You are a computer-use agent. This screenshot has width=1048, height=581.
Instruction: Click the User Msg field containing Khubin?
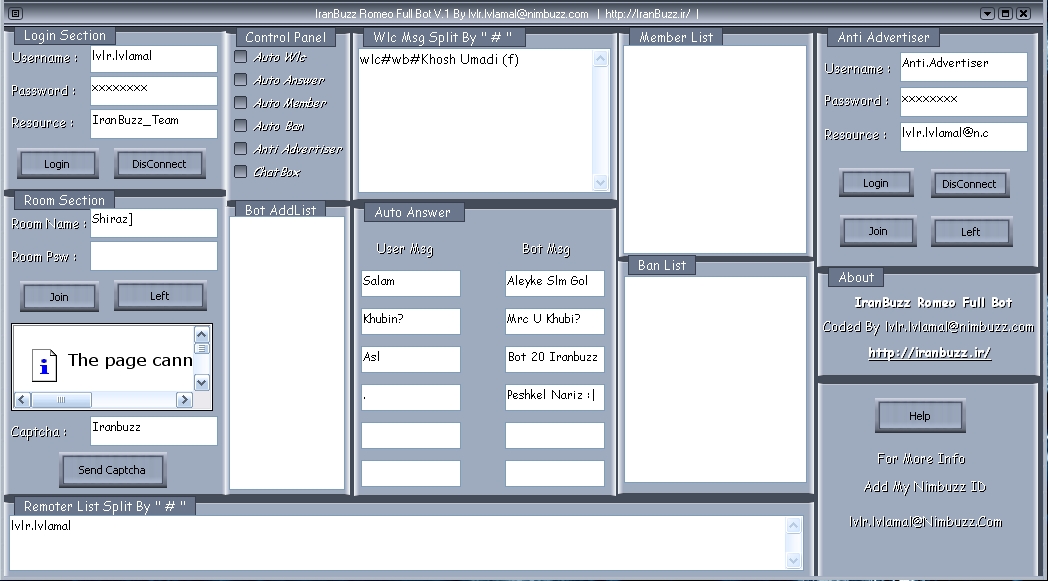[x=411, y=322]
